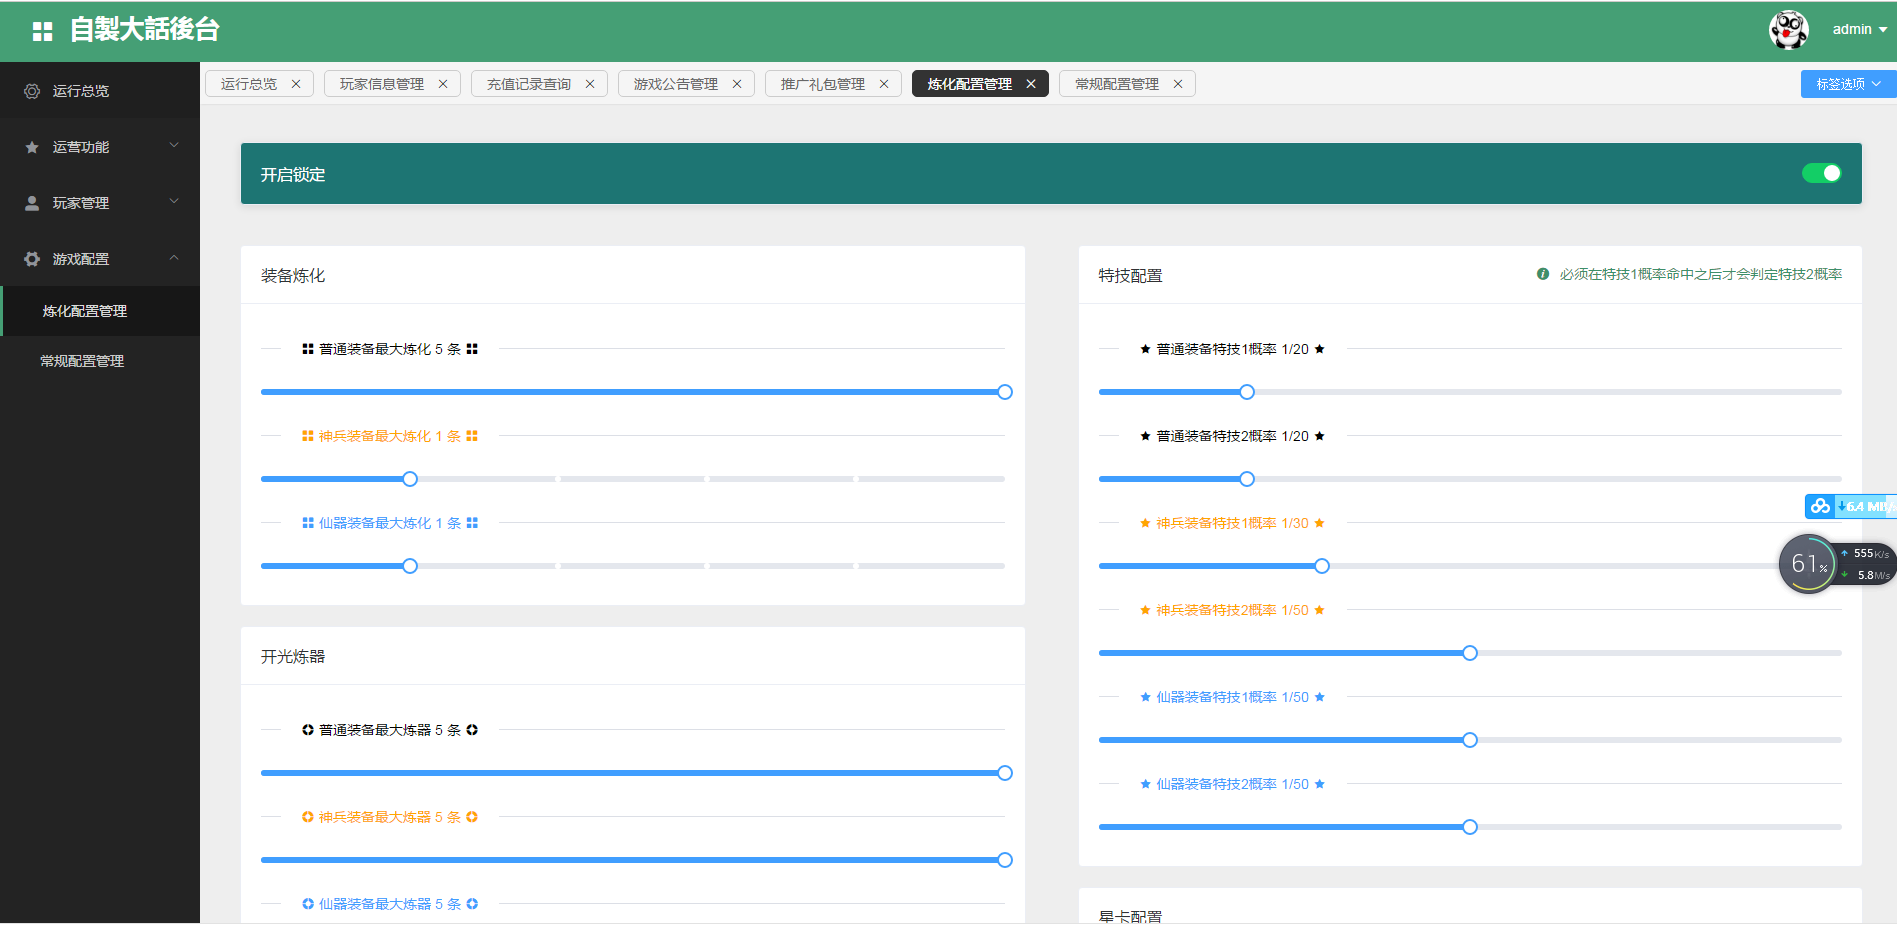Close the 玩家信息管理 tab
1897x928 pixels.
tap(443, 84)
